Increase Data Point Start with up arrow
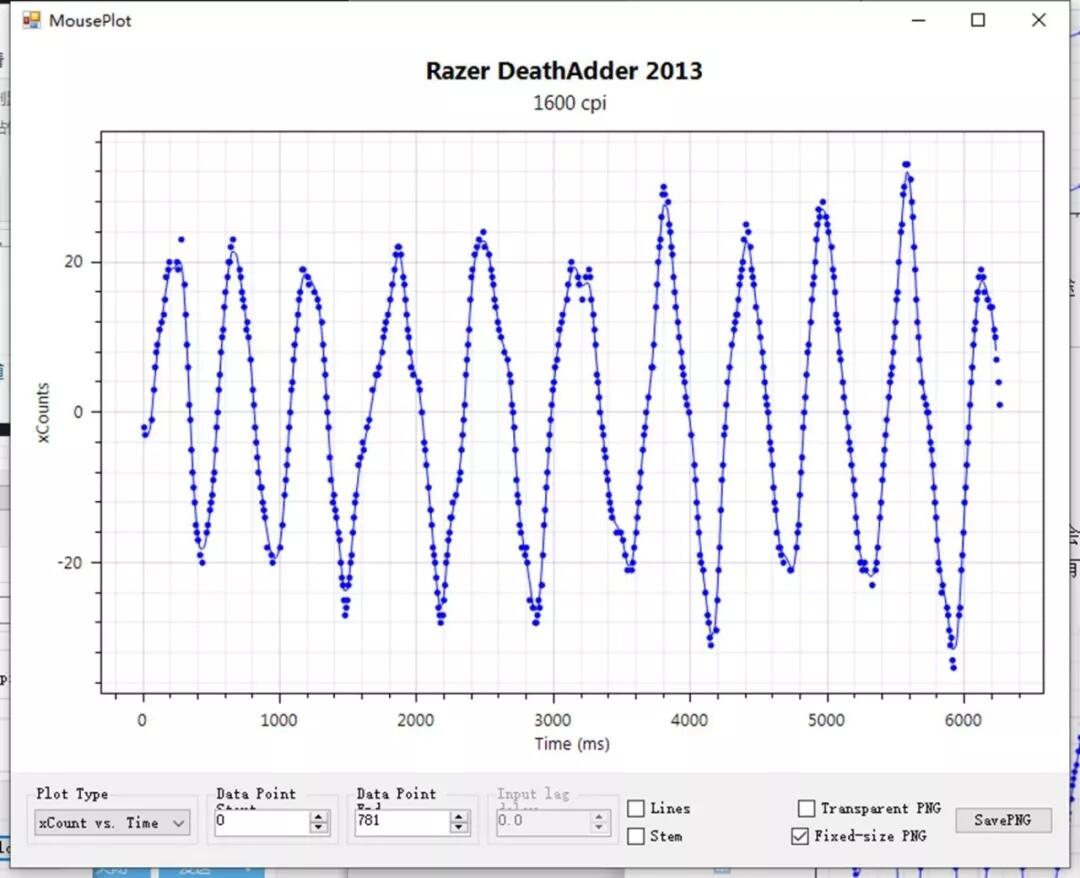Screen dimensions: 1080x878 pyautogui.click(x=318, y=816)
